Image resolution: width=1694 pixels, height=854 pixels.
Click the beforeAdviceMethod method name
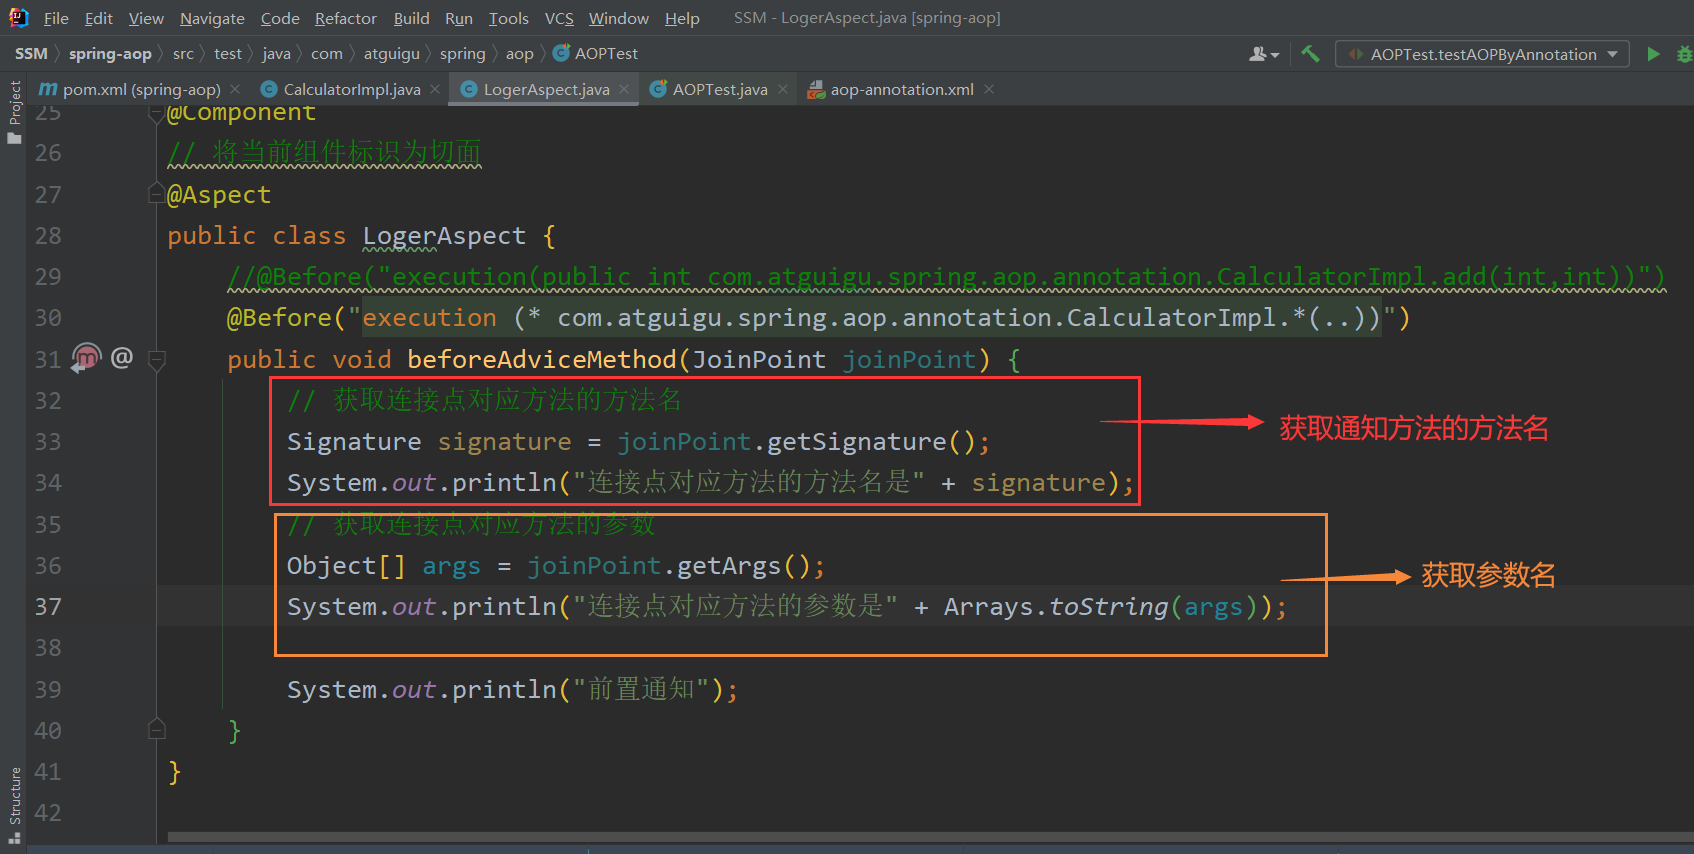click(x=542, y=359)
